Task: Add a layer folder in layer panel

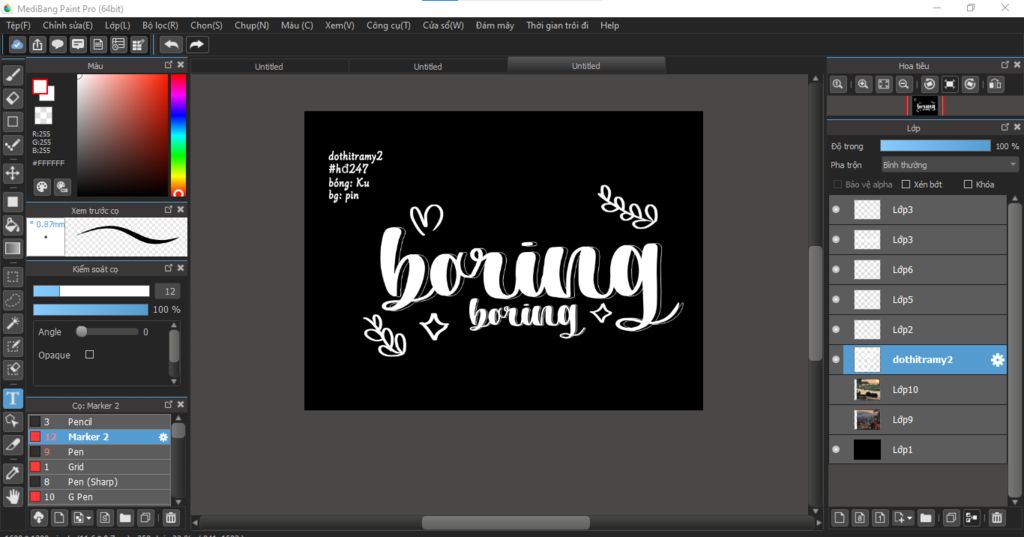Action: pyautogui.click(x=925, y=518)
